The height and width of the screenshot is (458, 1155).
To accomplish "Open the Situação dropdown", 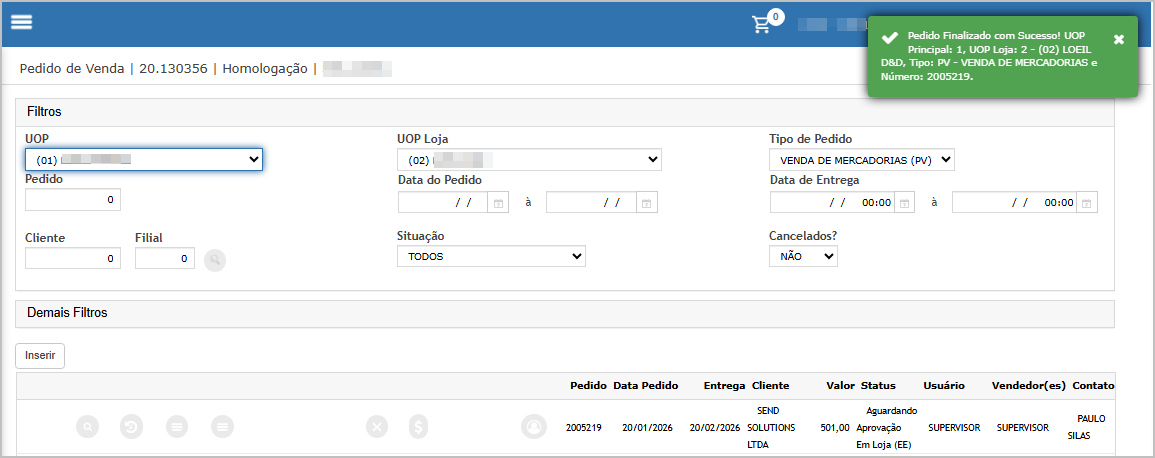I will pyautogui.click(x=491, y=257).
